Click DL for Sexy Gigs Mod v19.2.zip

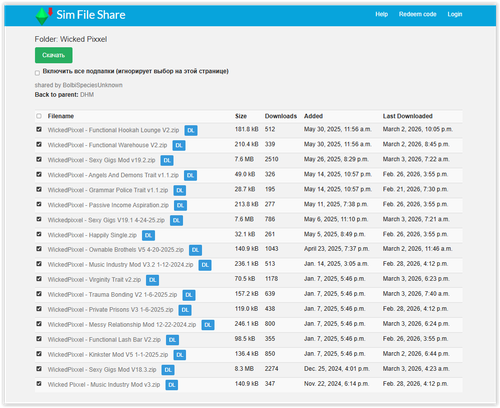167,160
